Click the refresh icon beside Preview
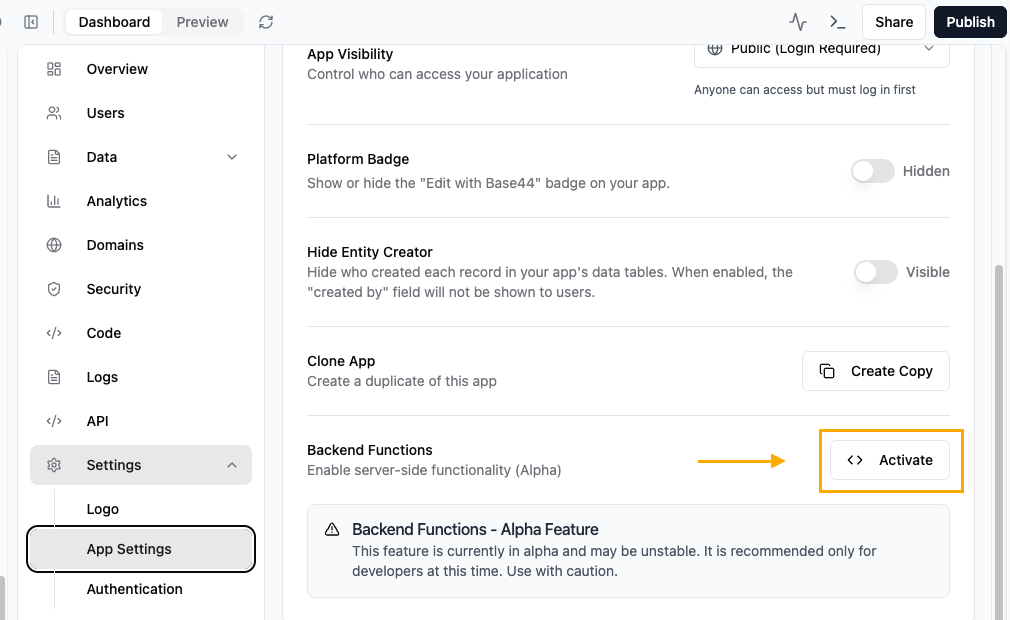 [266, 22]
